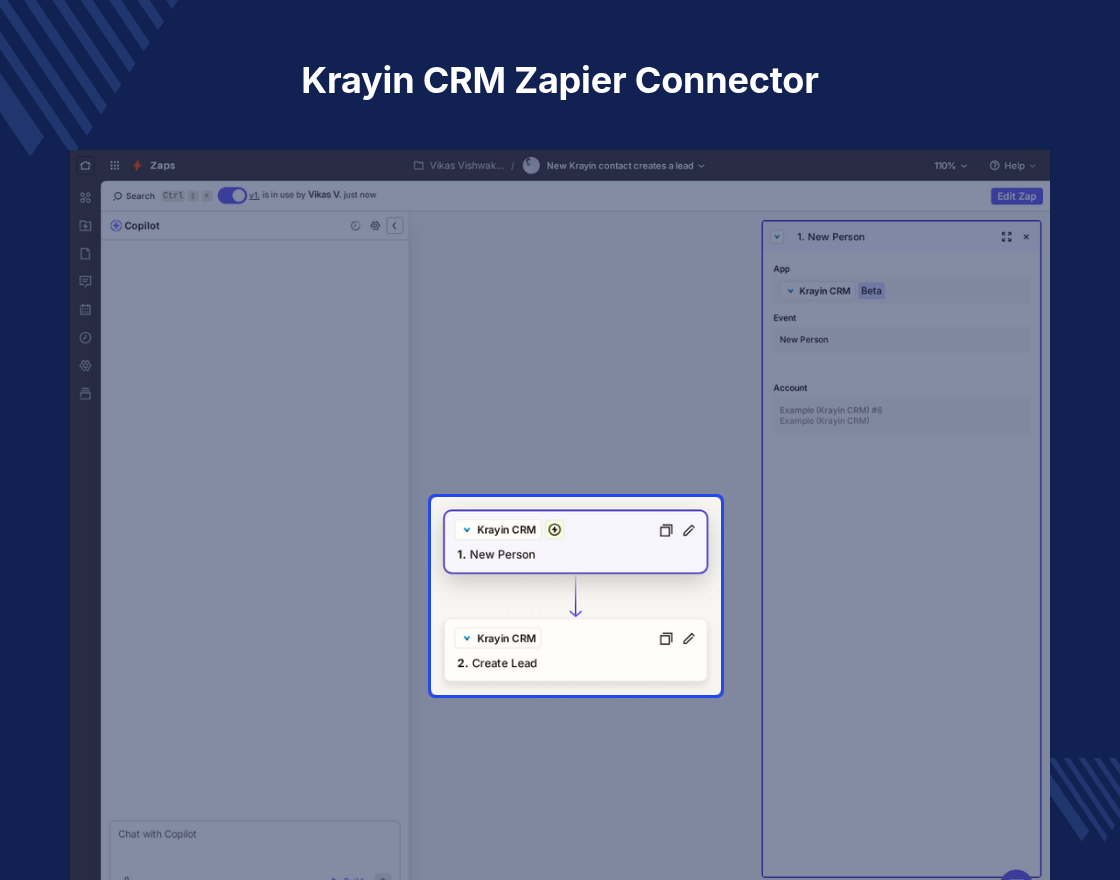Click the Beta badge
This screenshot has height=880, width=1120.
tap(871, 291)
